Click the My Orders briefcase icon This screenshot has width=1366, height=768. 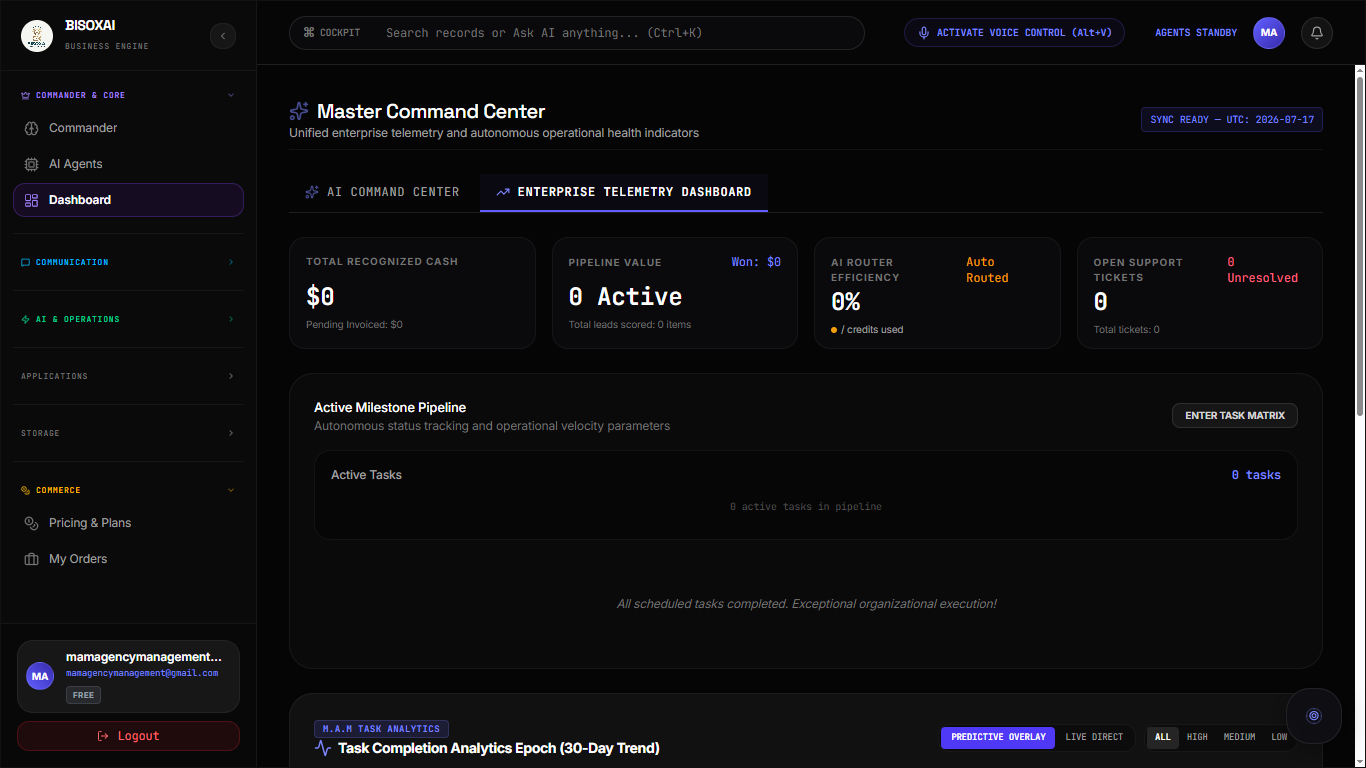tap(31, 559)
